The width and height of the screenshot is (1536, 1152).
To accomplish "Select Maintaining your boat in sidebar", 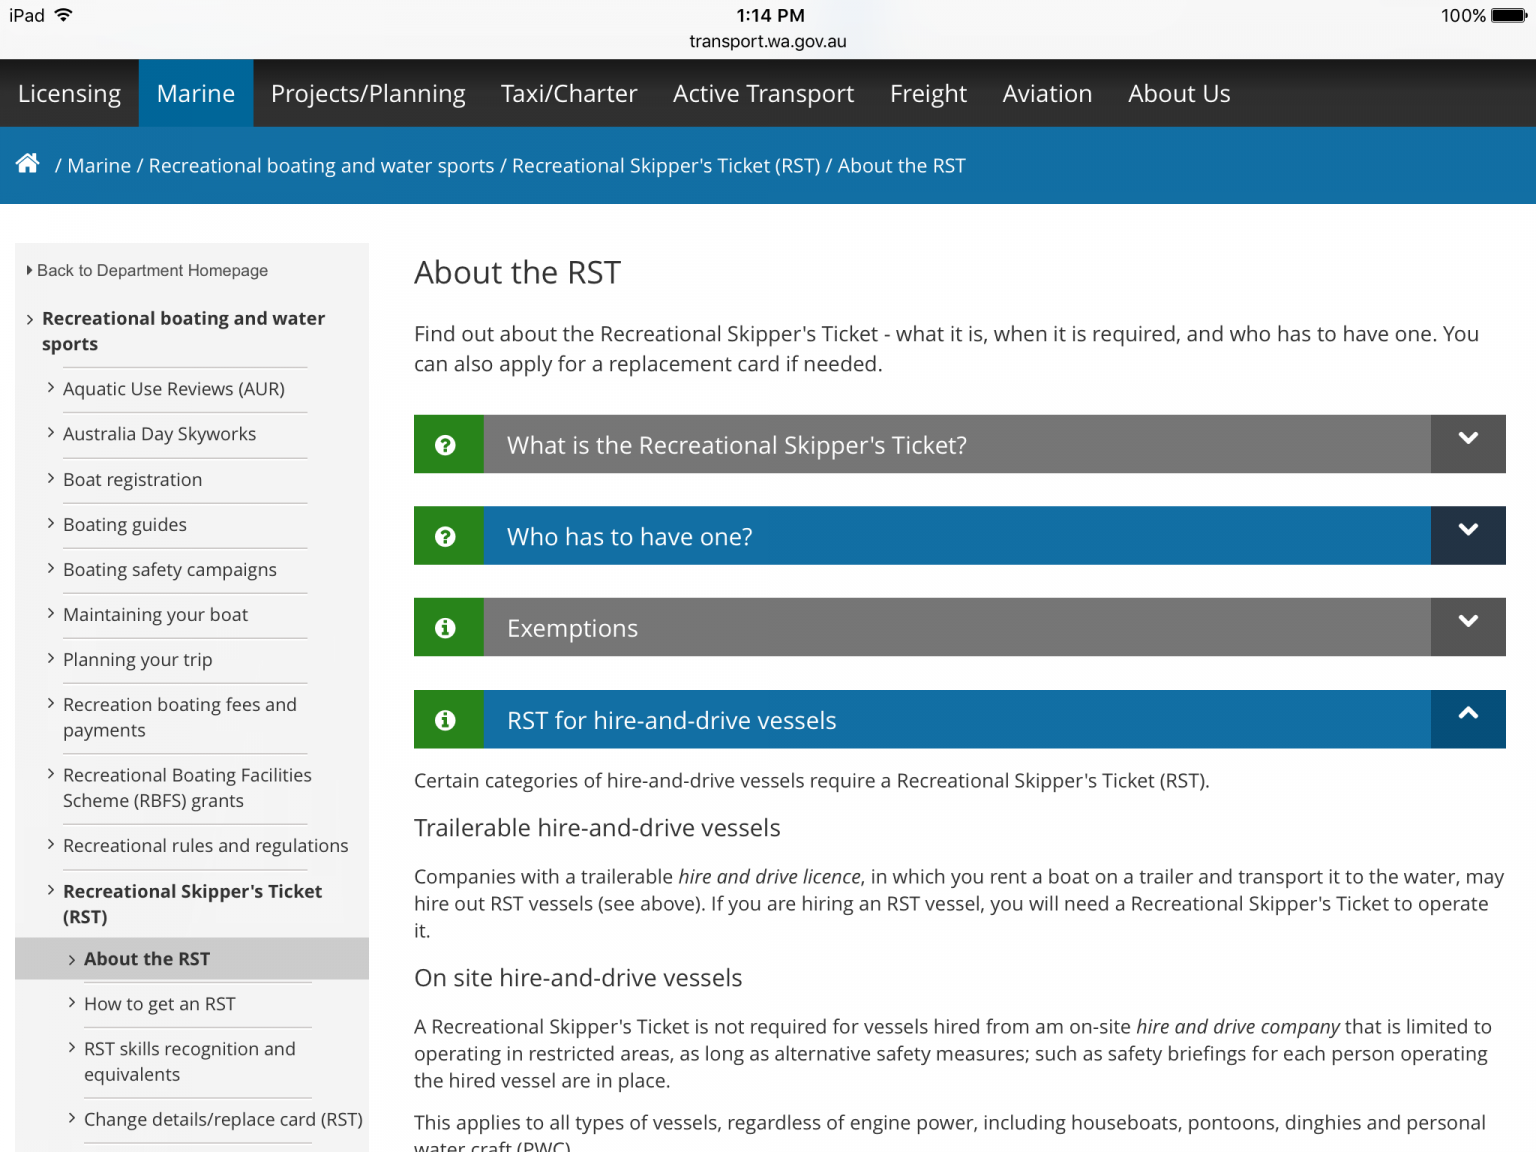I will 155,615.
